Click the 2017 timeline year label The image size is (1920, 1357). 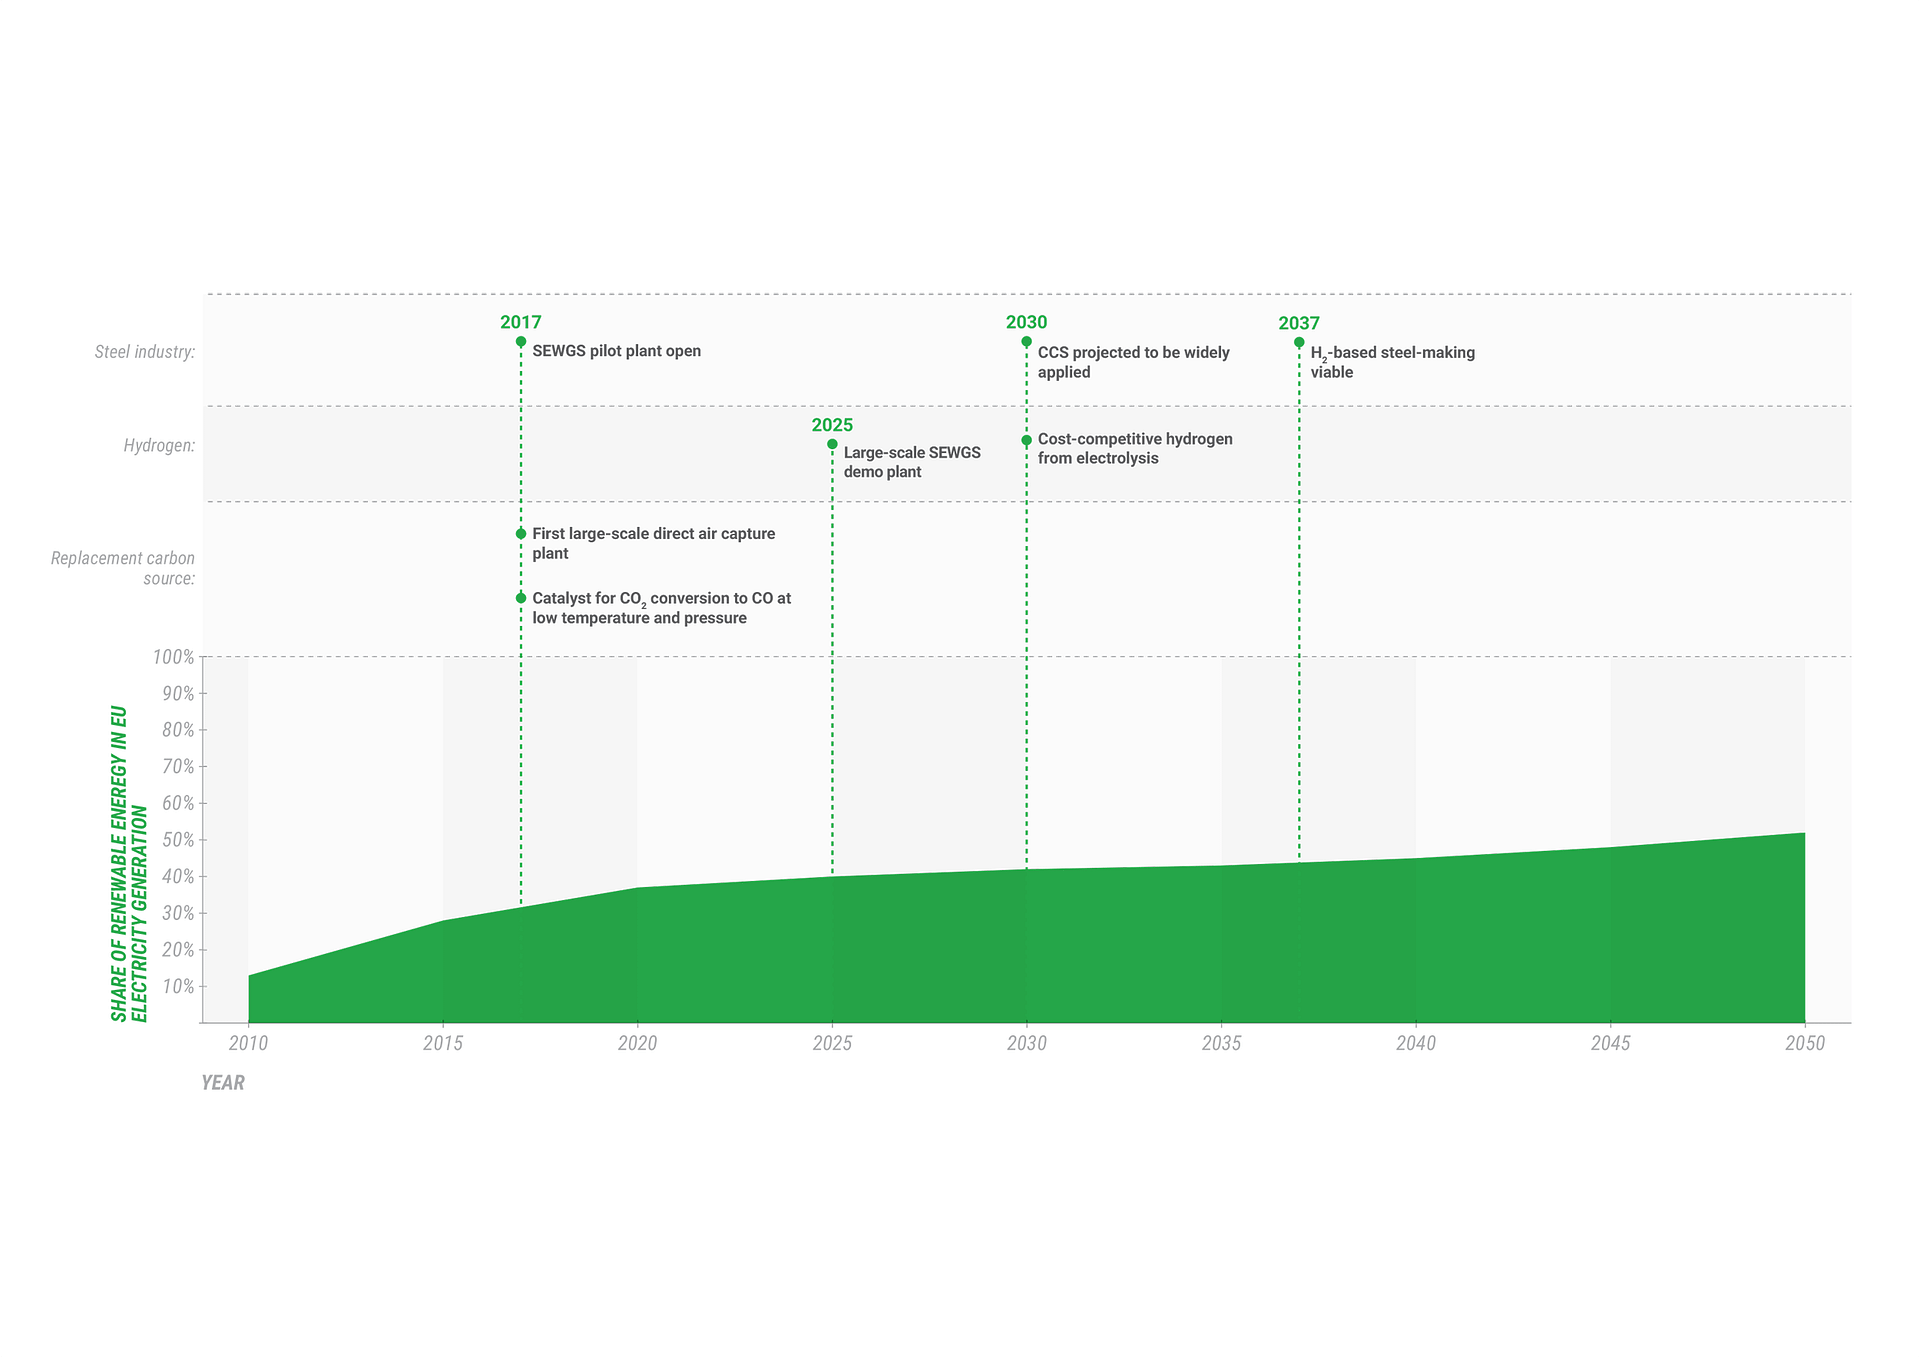[520, 322]
